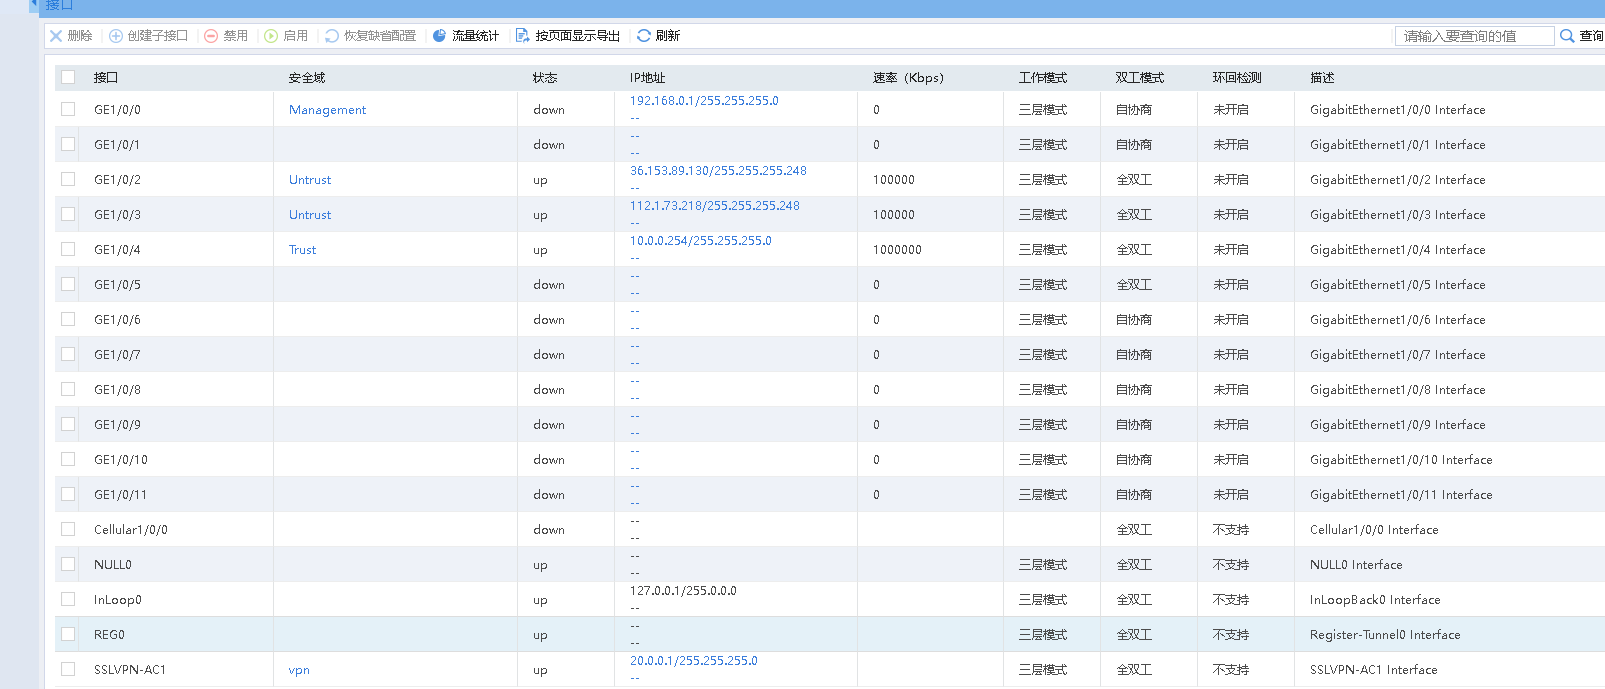Click the restore default config (恢复缺省配置) icon

[332, 36]
